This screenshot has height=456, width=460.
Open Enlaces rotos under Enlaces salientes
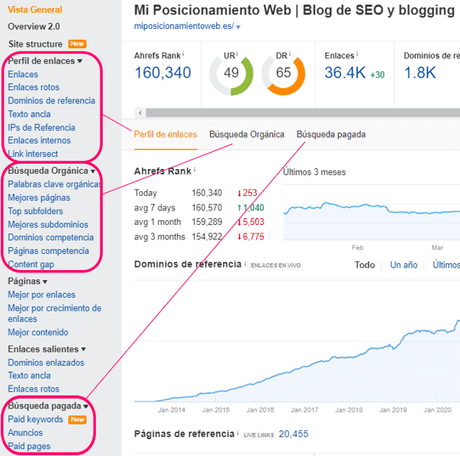(x=34, y=389)
